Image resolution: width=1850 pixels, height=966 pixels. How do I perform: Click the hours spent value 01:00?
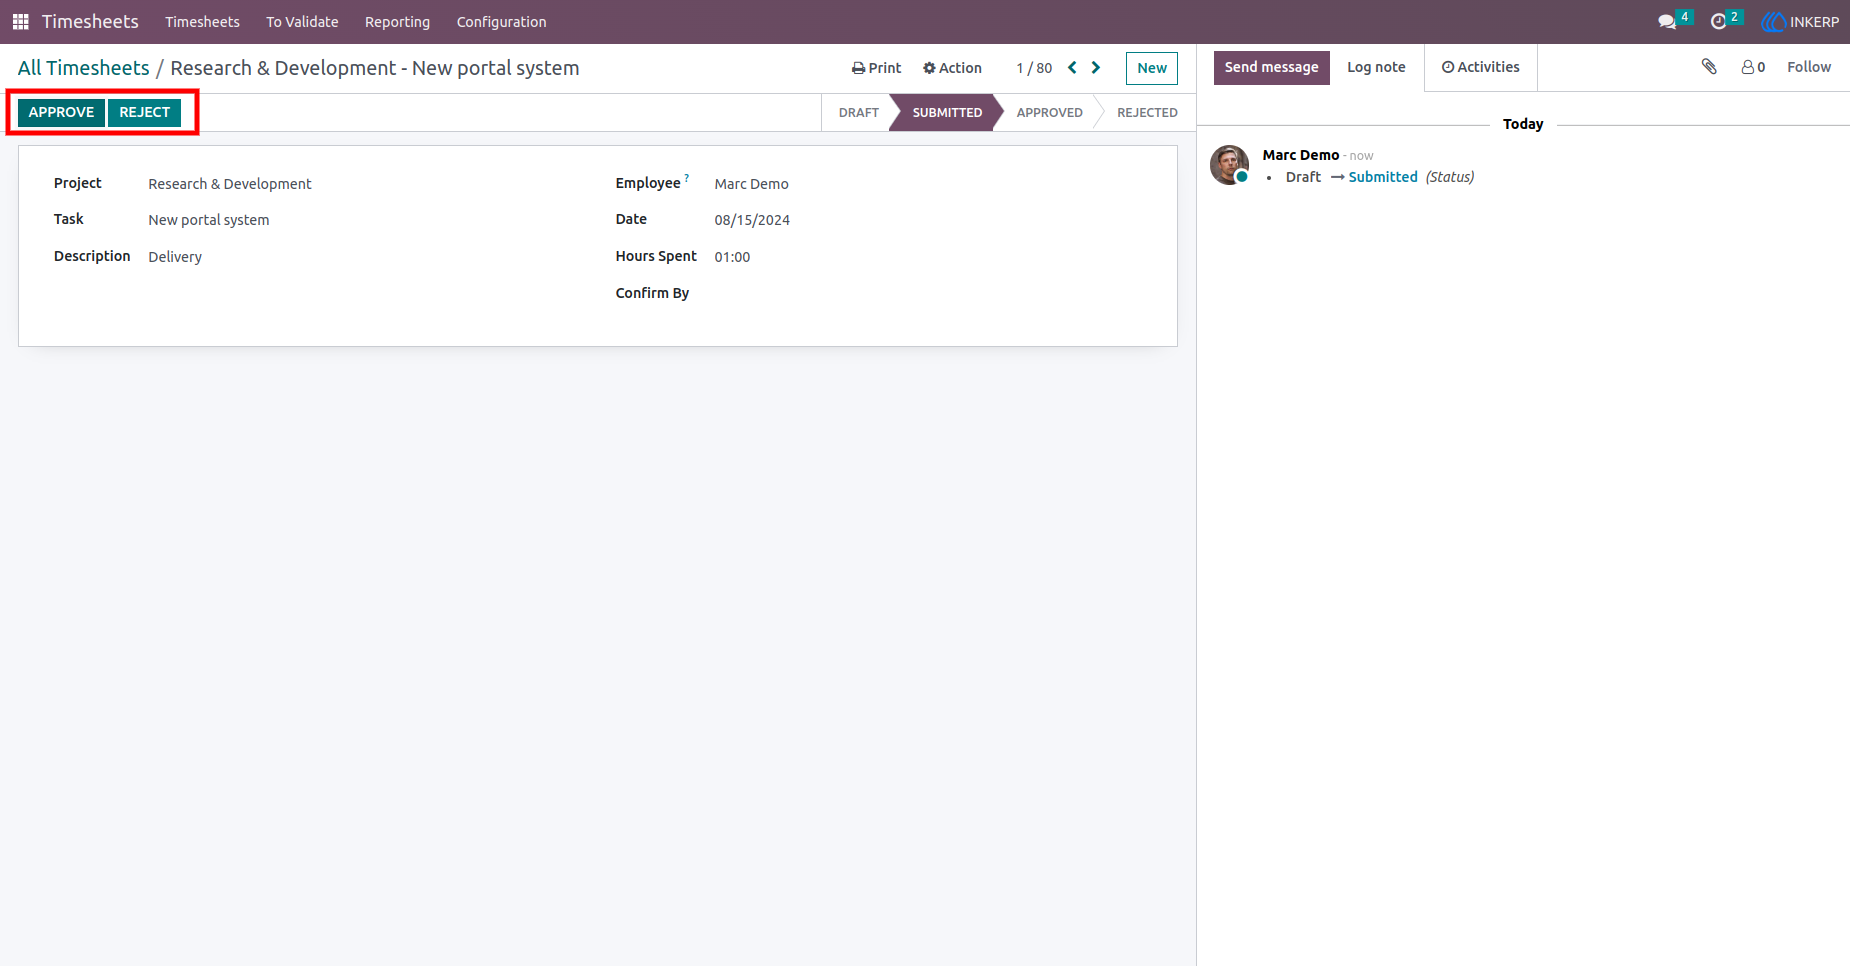coord(732,257)
